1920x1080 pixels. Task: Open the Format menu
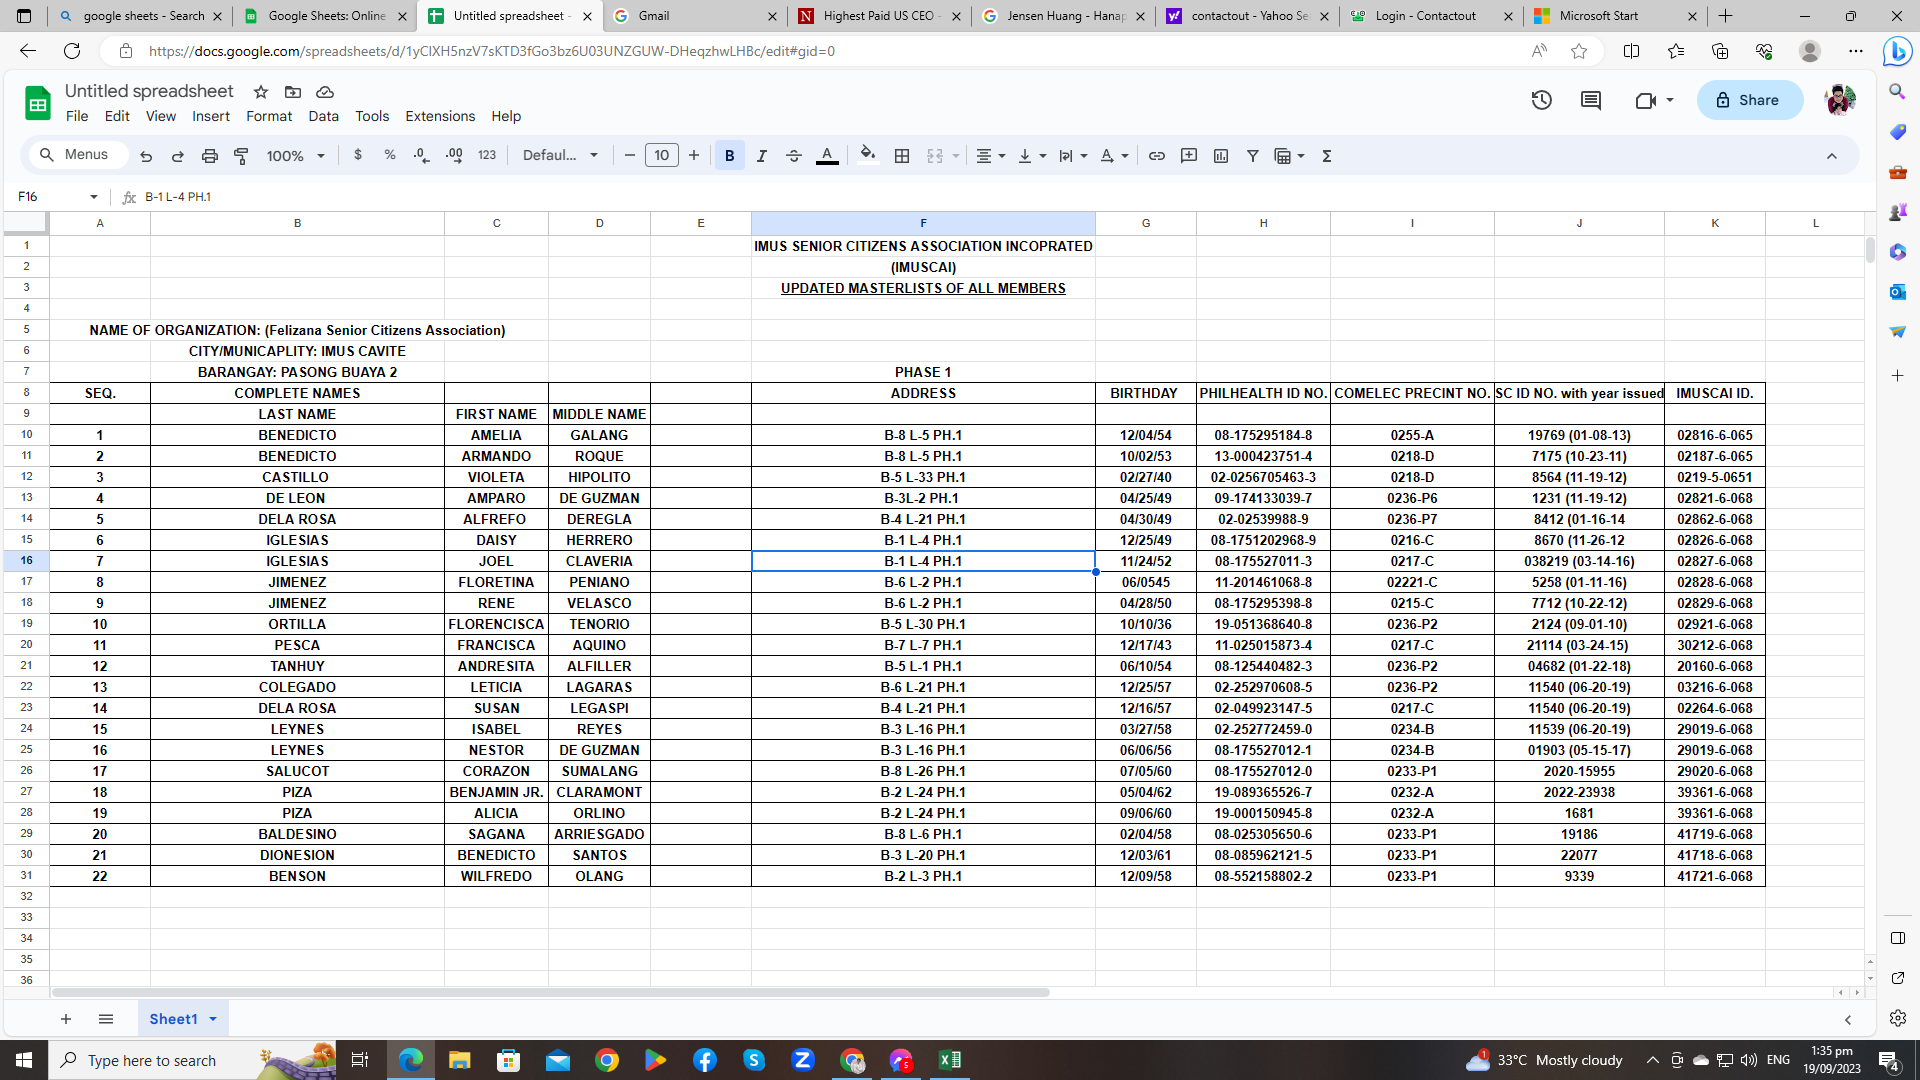point(268,116)
